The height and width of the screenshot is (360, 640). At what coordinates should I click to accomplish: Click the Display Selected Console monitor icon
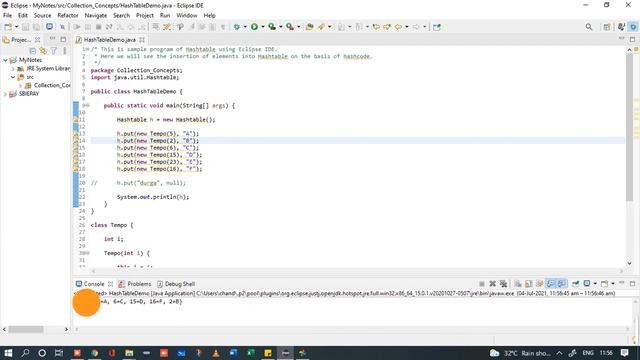(x=587, y=284)
